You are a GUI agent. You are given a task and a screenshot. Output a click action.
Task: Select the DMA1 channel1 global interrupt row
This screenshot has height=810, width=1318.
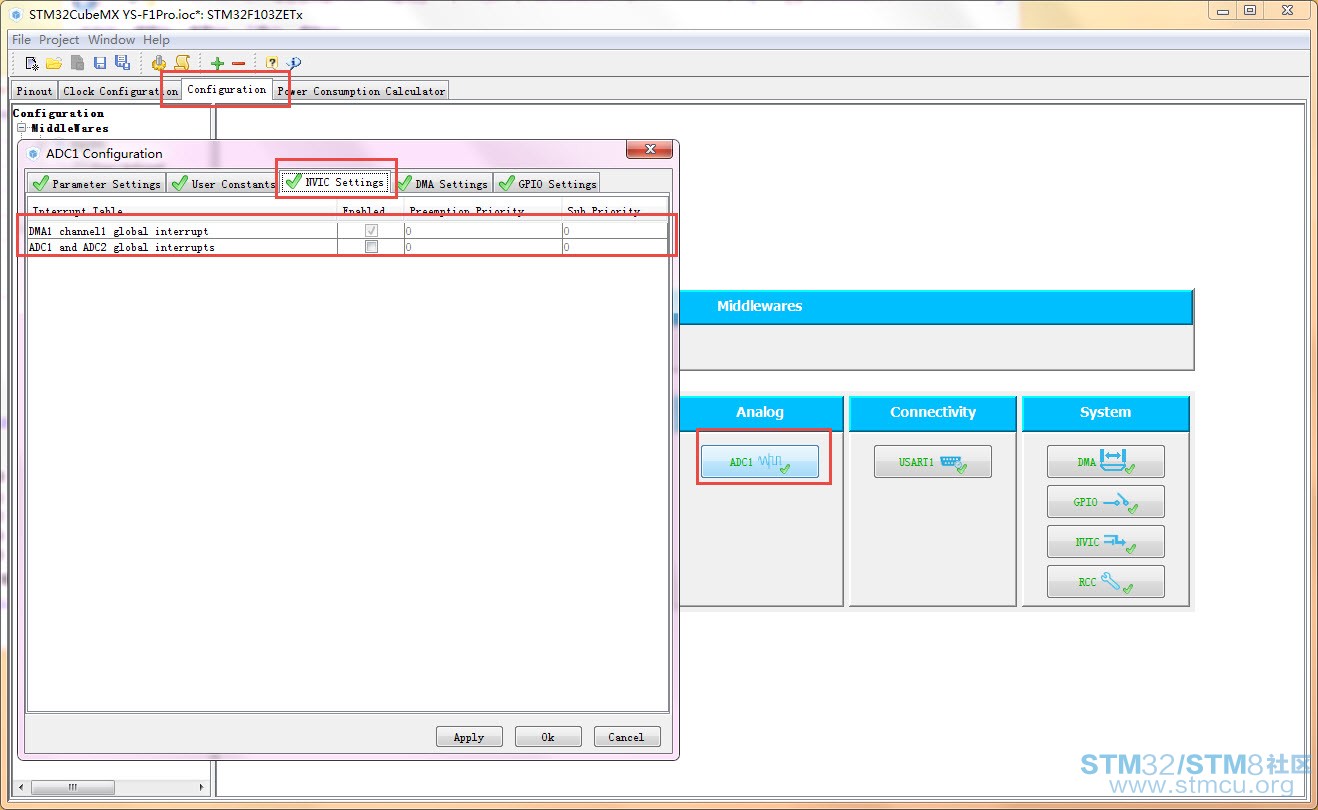tap(348, 231)
